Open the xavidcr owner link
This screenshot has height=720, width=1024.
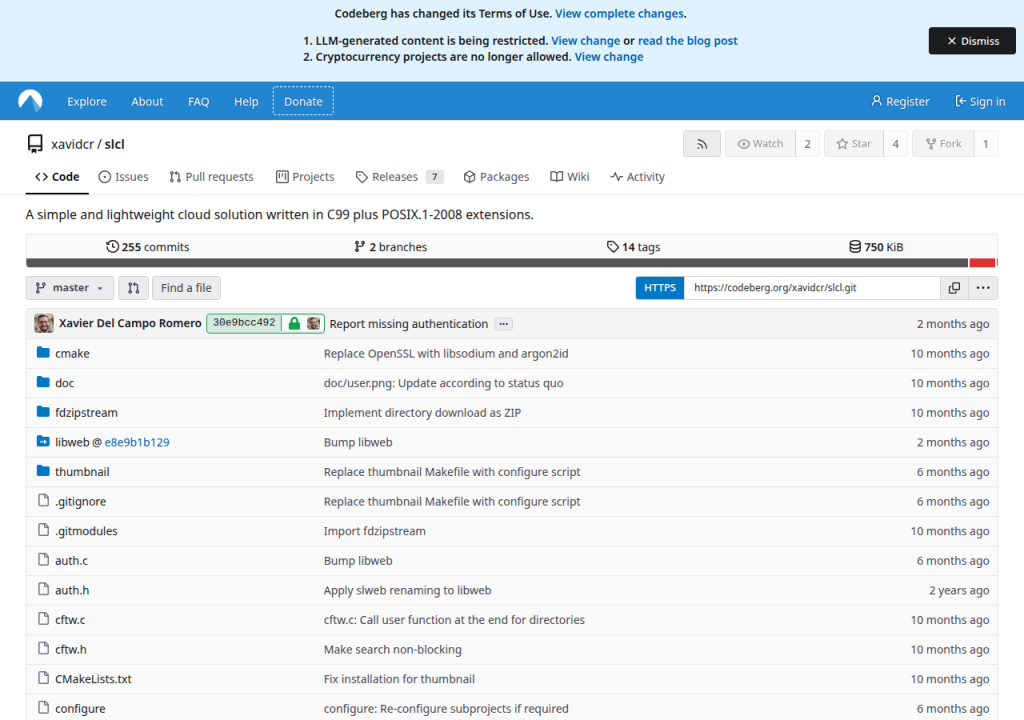(x=72, y=144)
